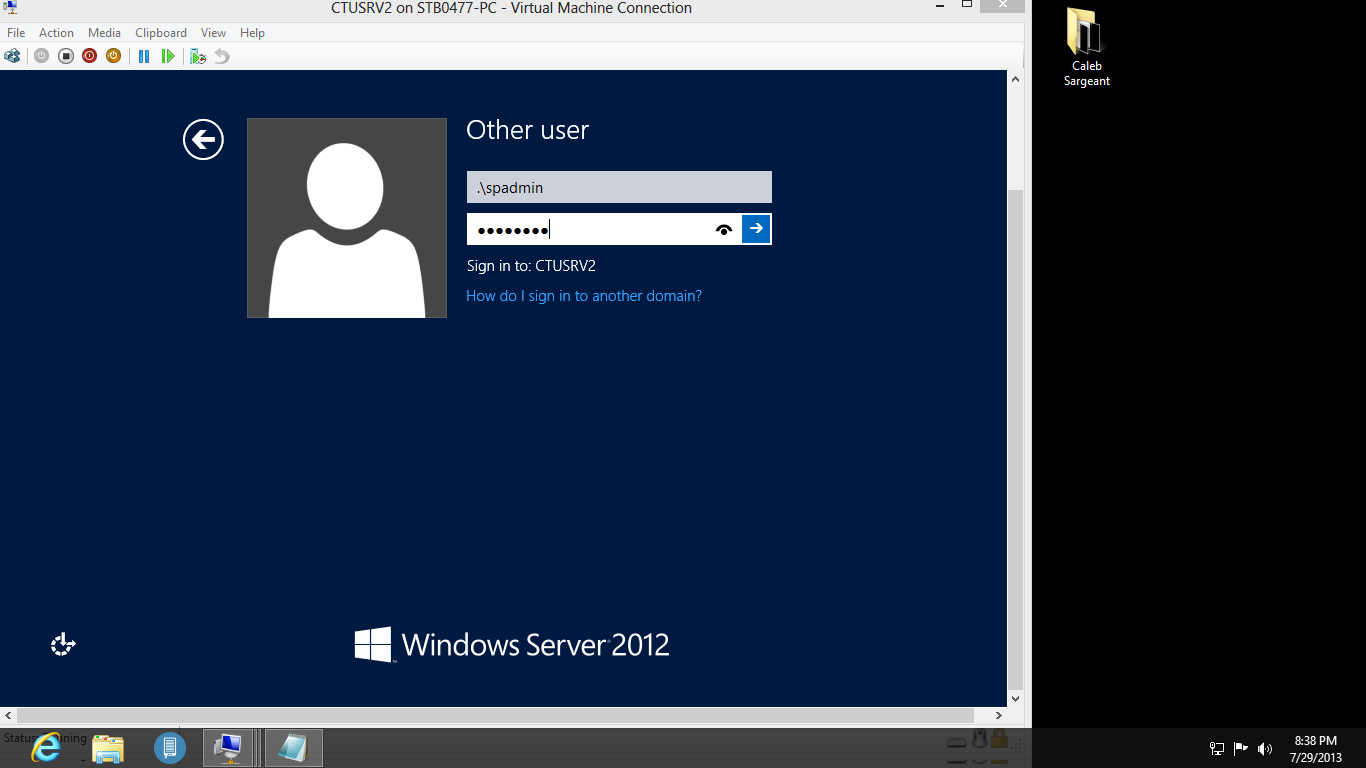Screen dimensions: 1366x768
Task: Pause the virtual machine
Action: pyautogui.click(x=144, y=56)
